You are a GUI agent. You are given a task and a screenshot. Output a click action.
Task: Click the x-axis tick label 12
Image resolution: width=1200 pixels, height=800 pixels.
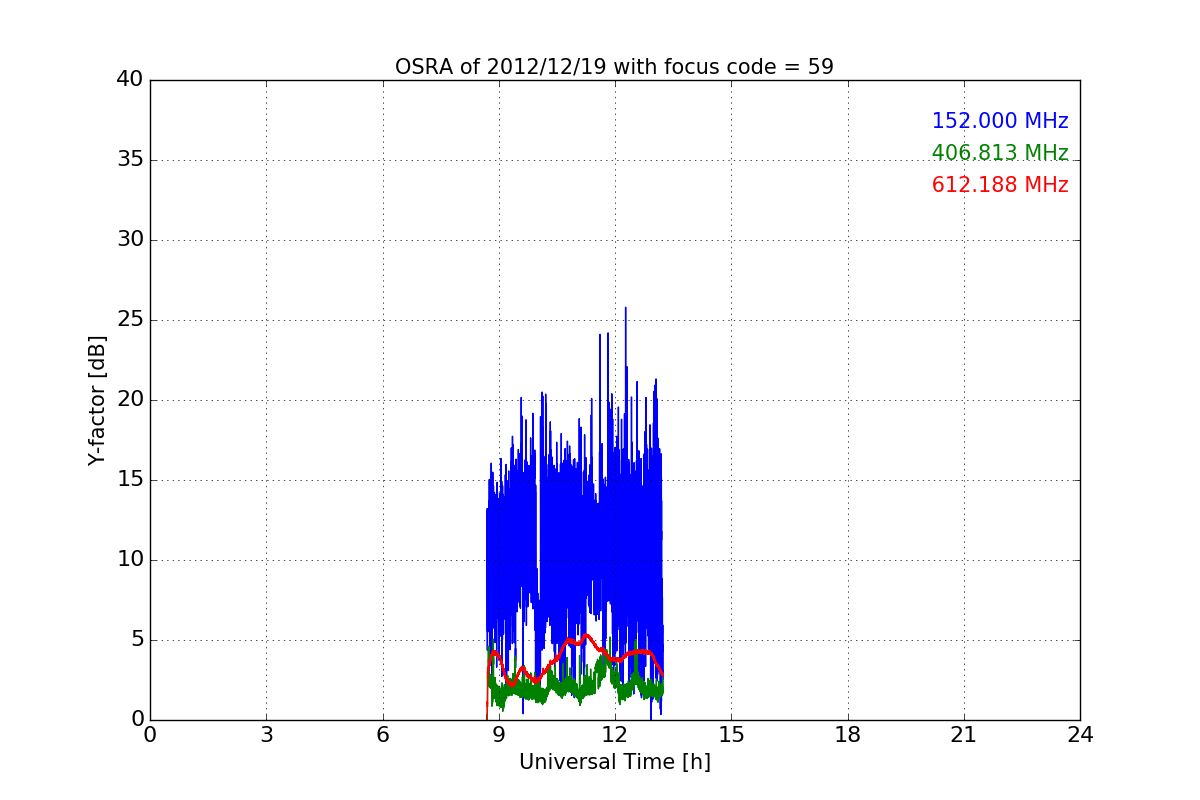tap(615, 735)
